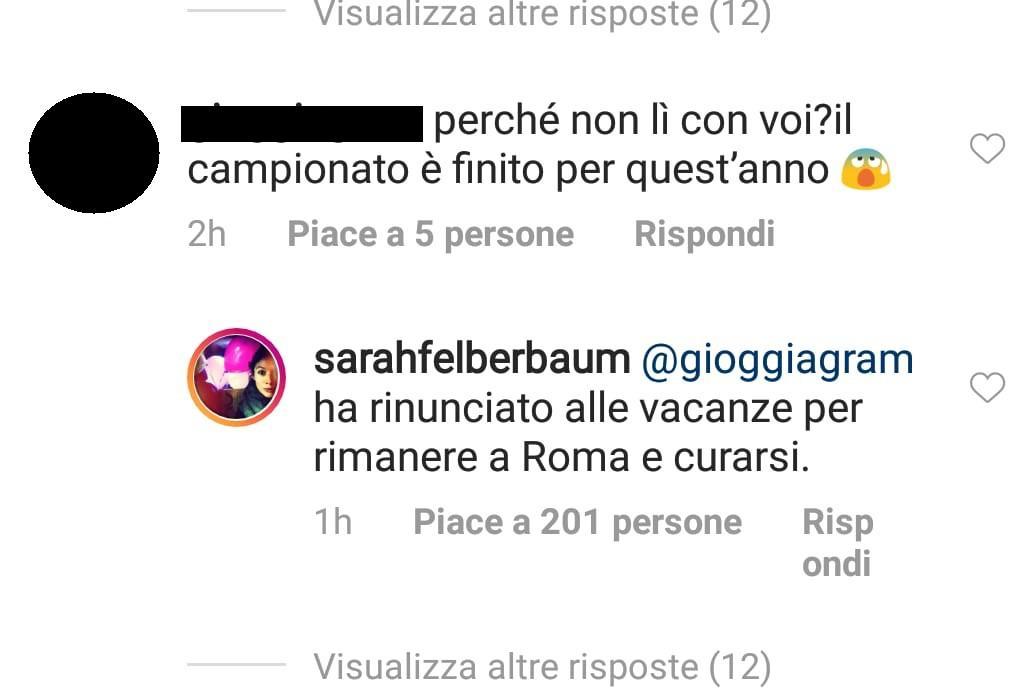Screen dimensions: 1021x698
Task: Tap the heart on sarahfelberbaum's reply
Action: pyautogui.click(x=988, y=388)
